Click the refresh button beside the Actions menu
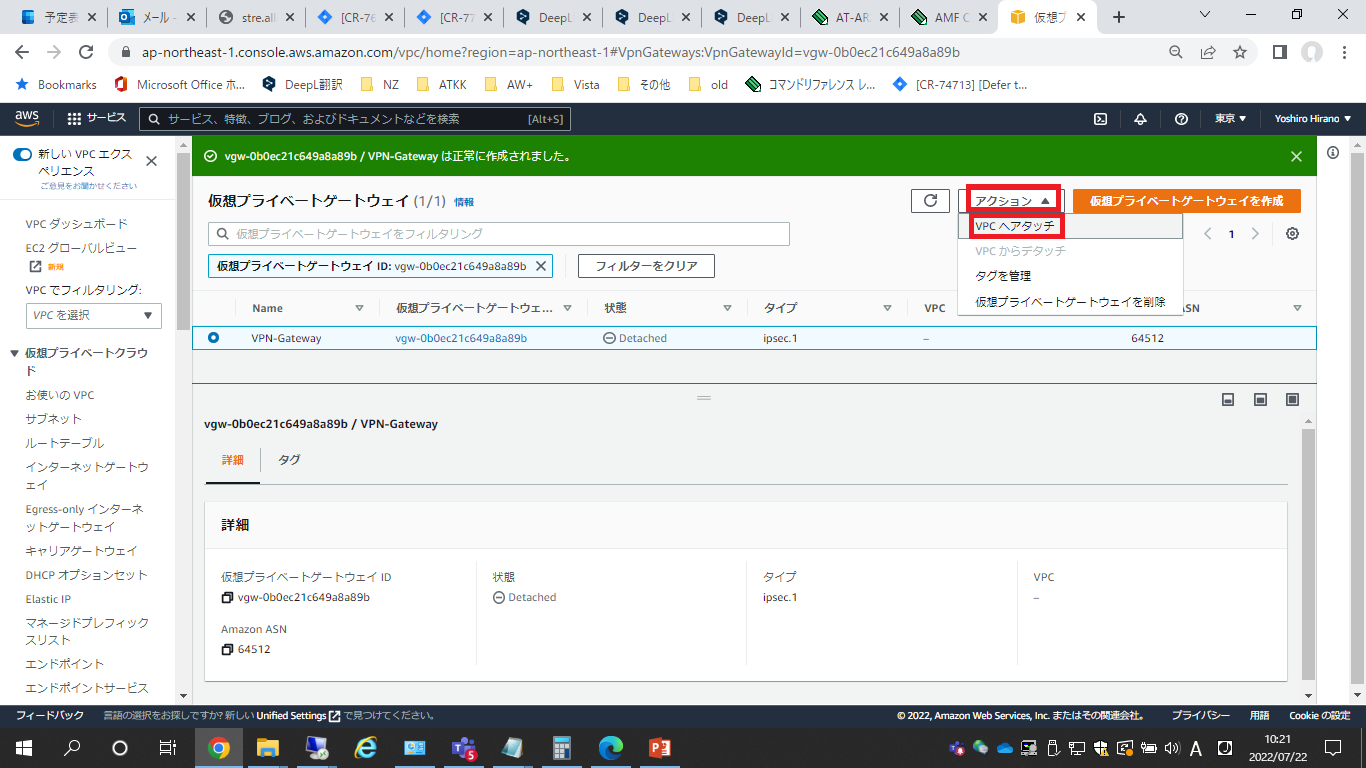 tap(930, 201)
